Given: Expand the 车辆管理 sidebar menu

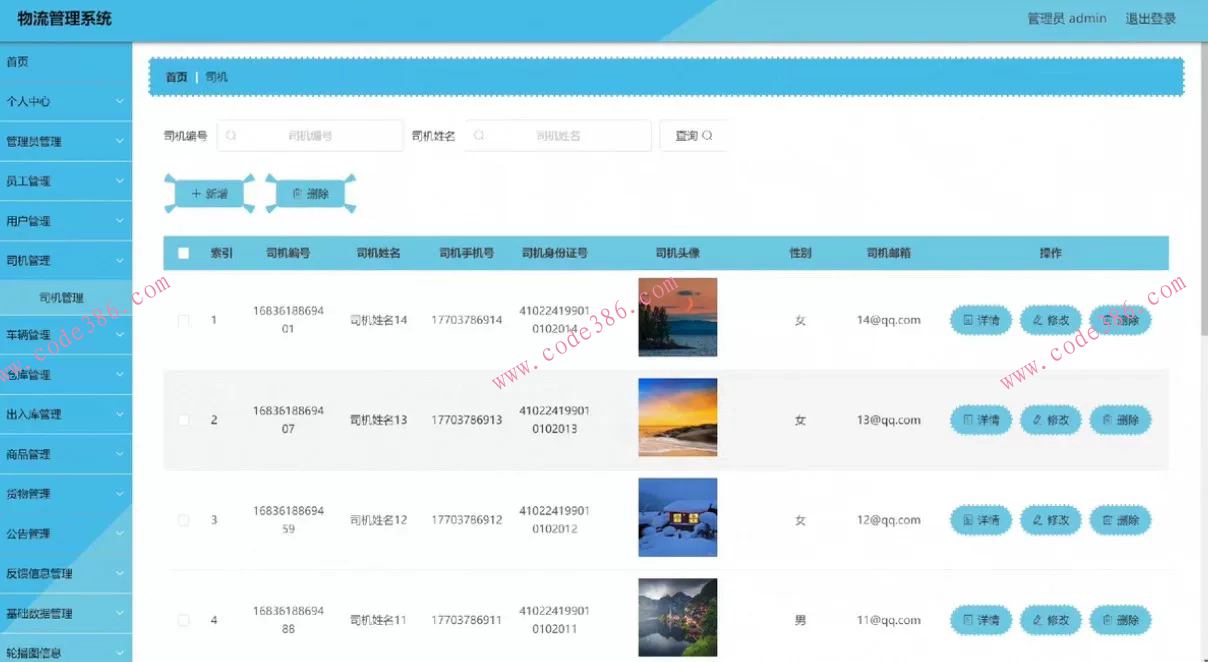Looking at the screenshot, I should (x=60, y=336).
